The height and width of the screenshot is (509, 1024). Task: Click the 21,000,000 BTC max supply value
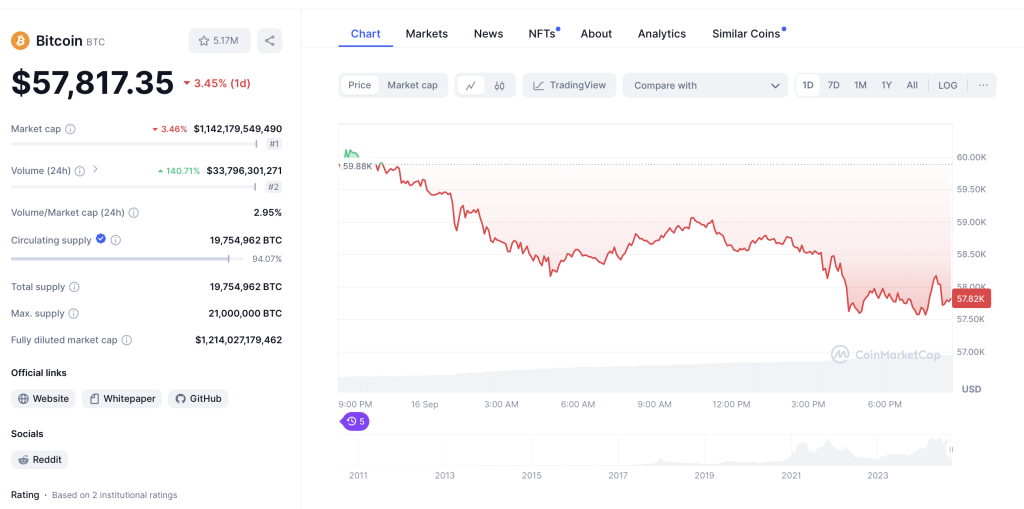[x=245, y=314]
